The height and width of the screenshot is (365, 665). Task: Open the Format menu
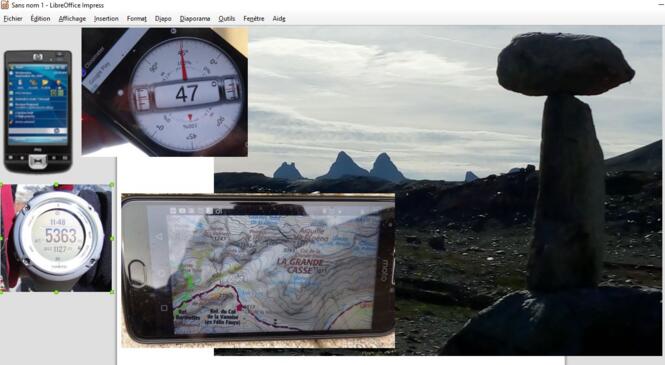click(x=137, y=19)
